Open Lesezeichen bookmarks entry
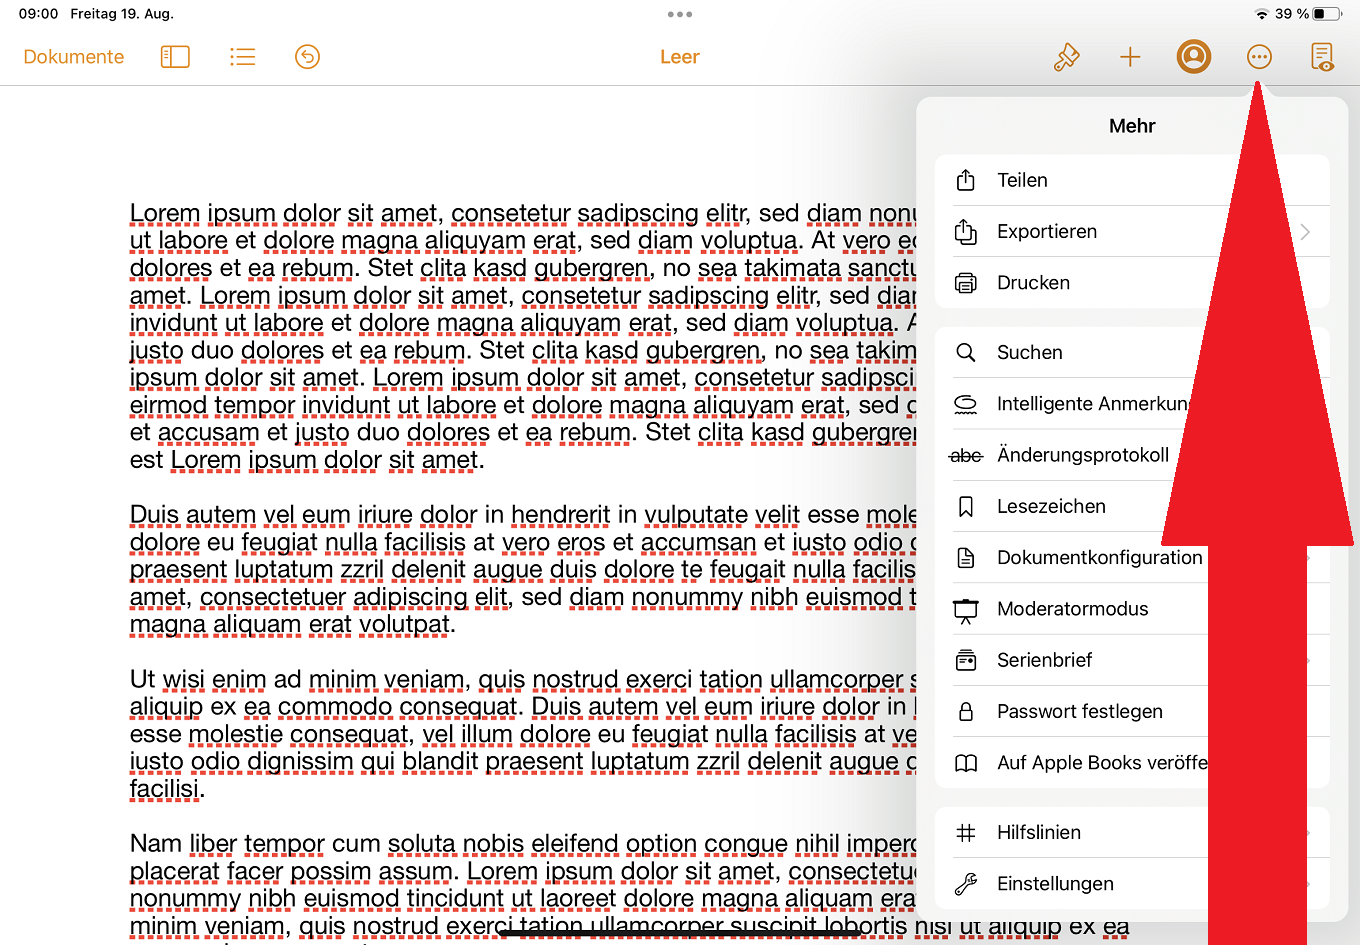This screenshot has height=945, width=1360. 1132,506
